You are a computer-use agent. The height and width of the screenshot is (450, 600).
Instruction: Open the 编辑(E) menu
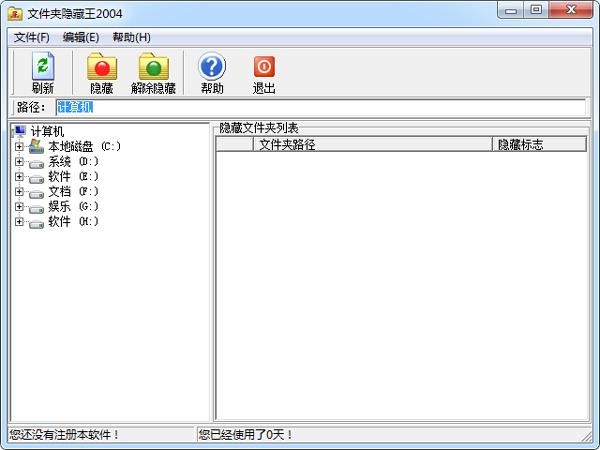click(x=81, y=38)
